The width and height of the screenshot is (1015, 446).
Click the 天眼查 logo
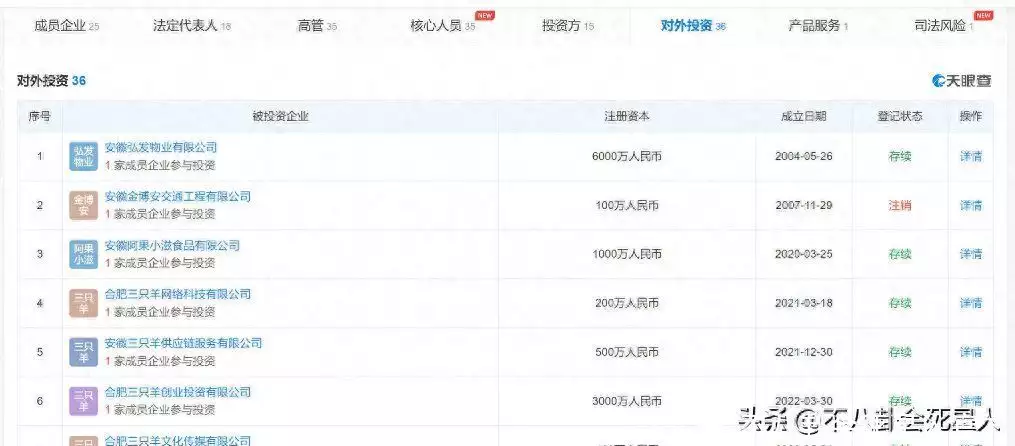point(961,81)
